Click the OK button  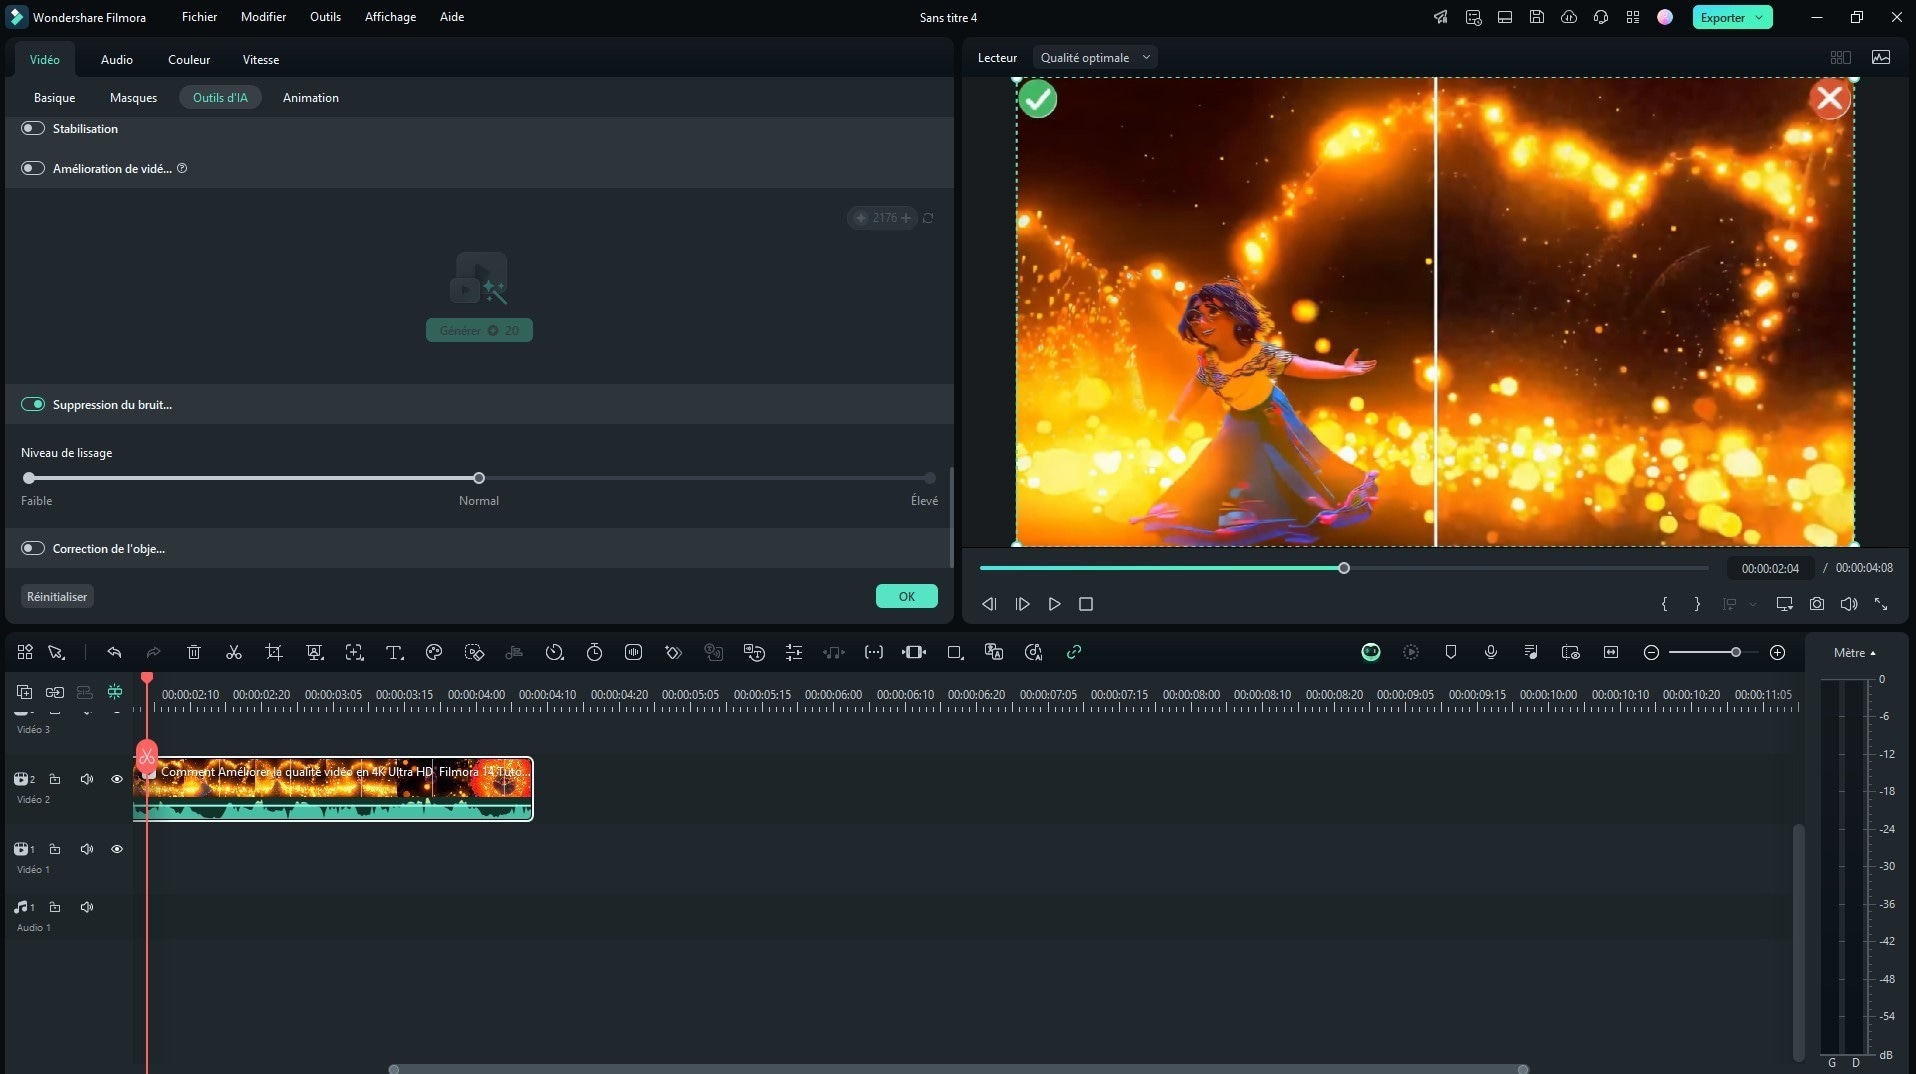pyautogui.click(x=907, y=596)
